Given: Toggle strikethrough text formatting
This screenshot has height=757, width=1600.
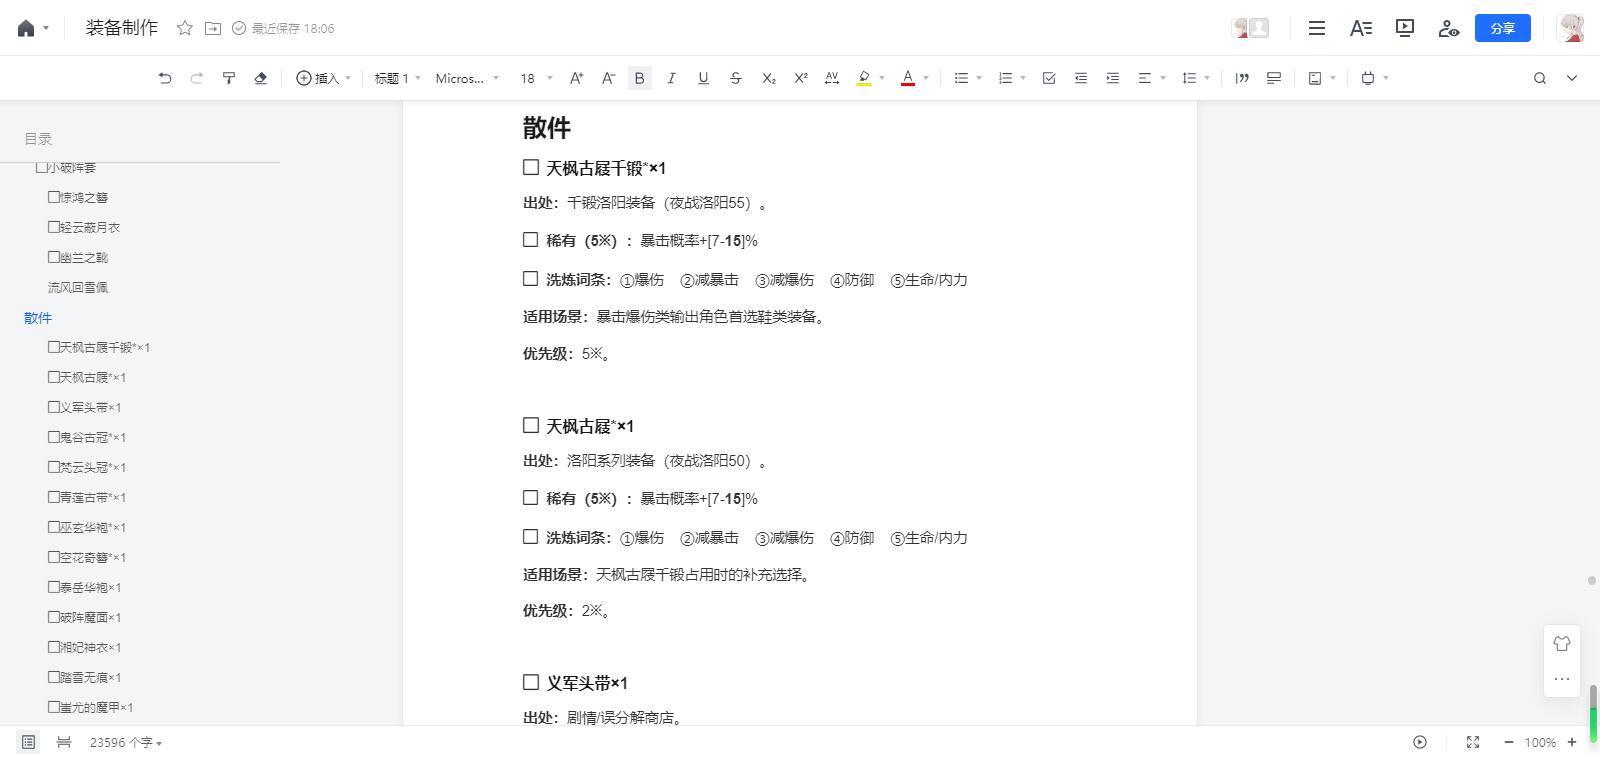Looking at the screenshot, I should point(736,78).
